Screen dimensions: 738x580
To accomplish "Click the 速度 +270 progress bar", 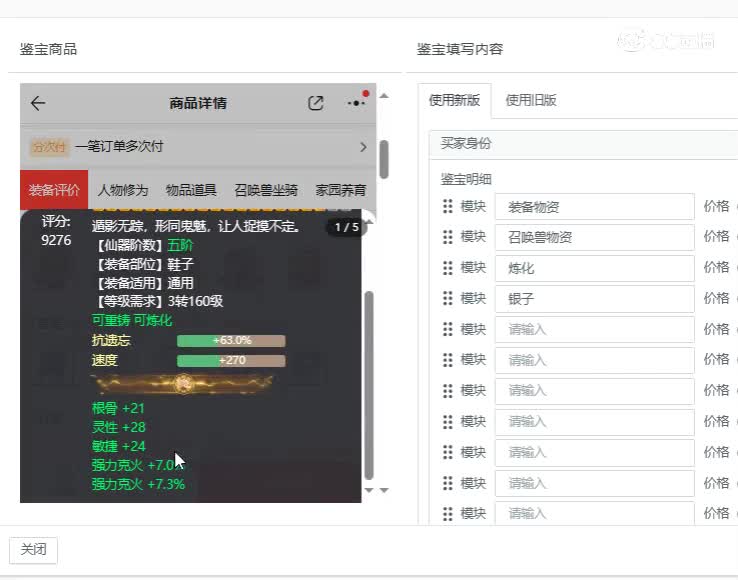I will (x=231, y=361).
